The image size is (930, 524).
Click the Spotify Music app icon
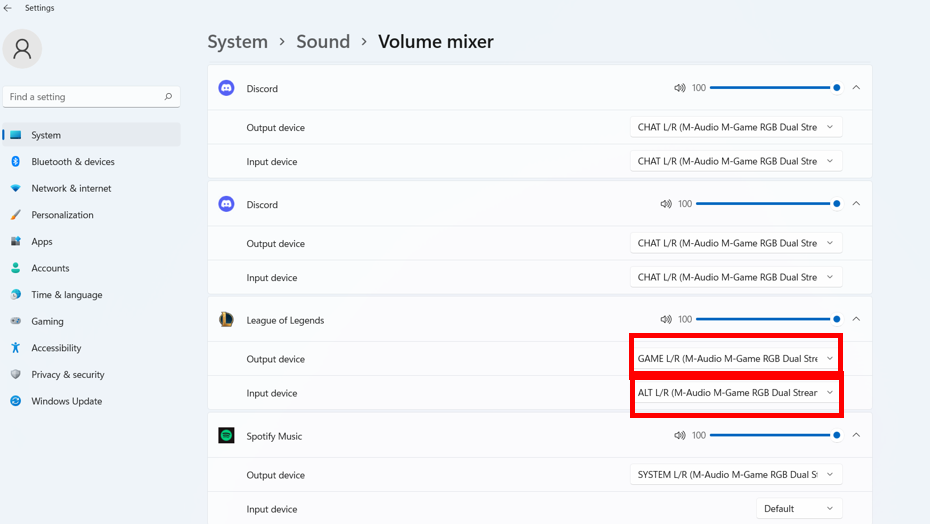click(x=226, y=435)
